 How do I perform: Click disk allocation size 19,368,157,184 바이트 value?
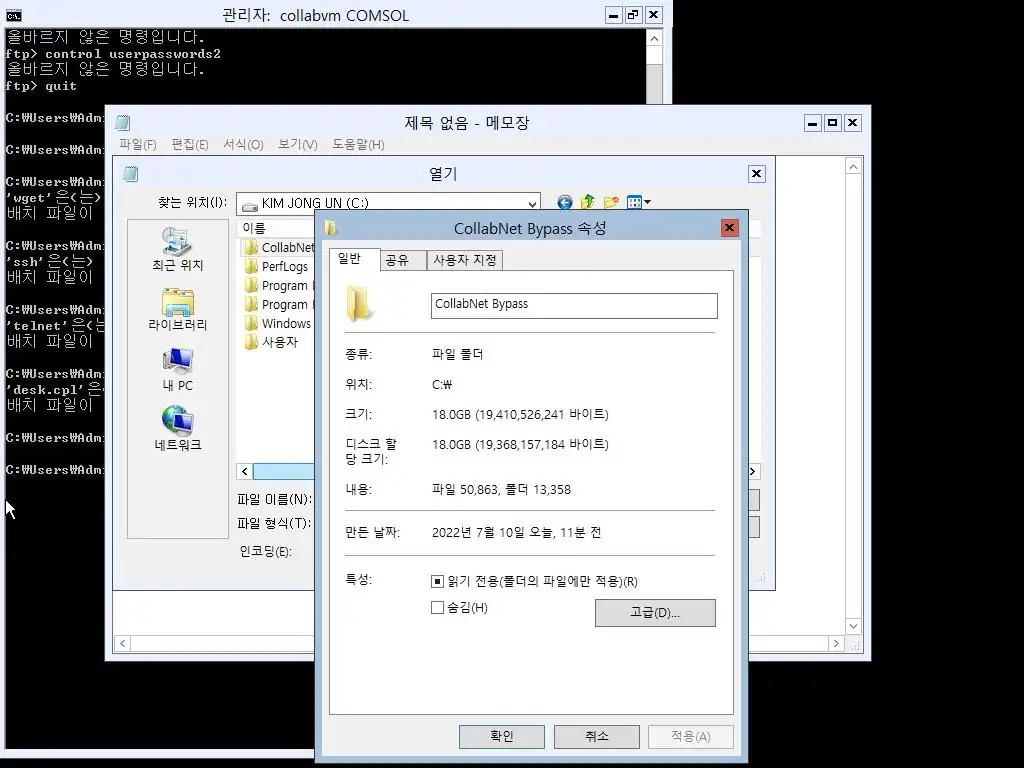pos(520,445)
